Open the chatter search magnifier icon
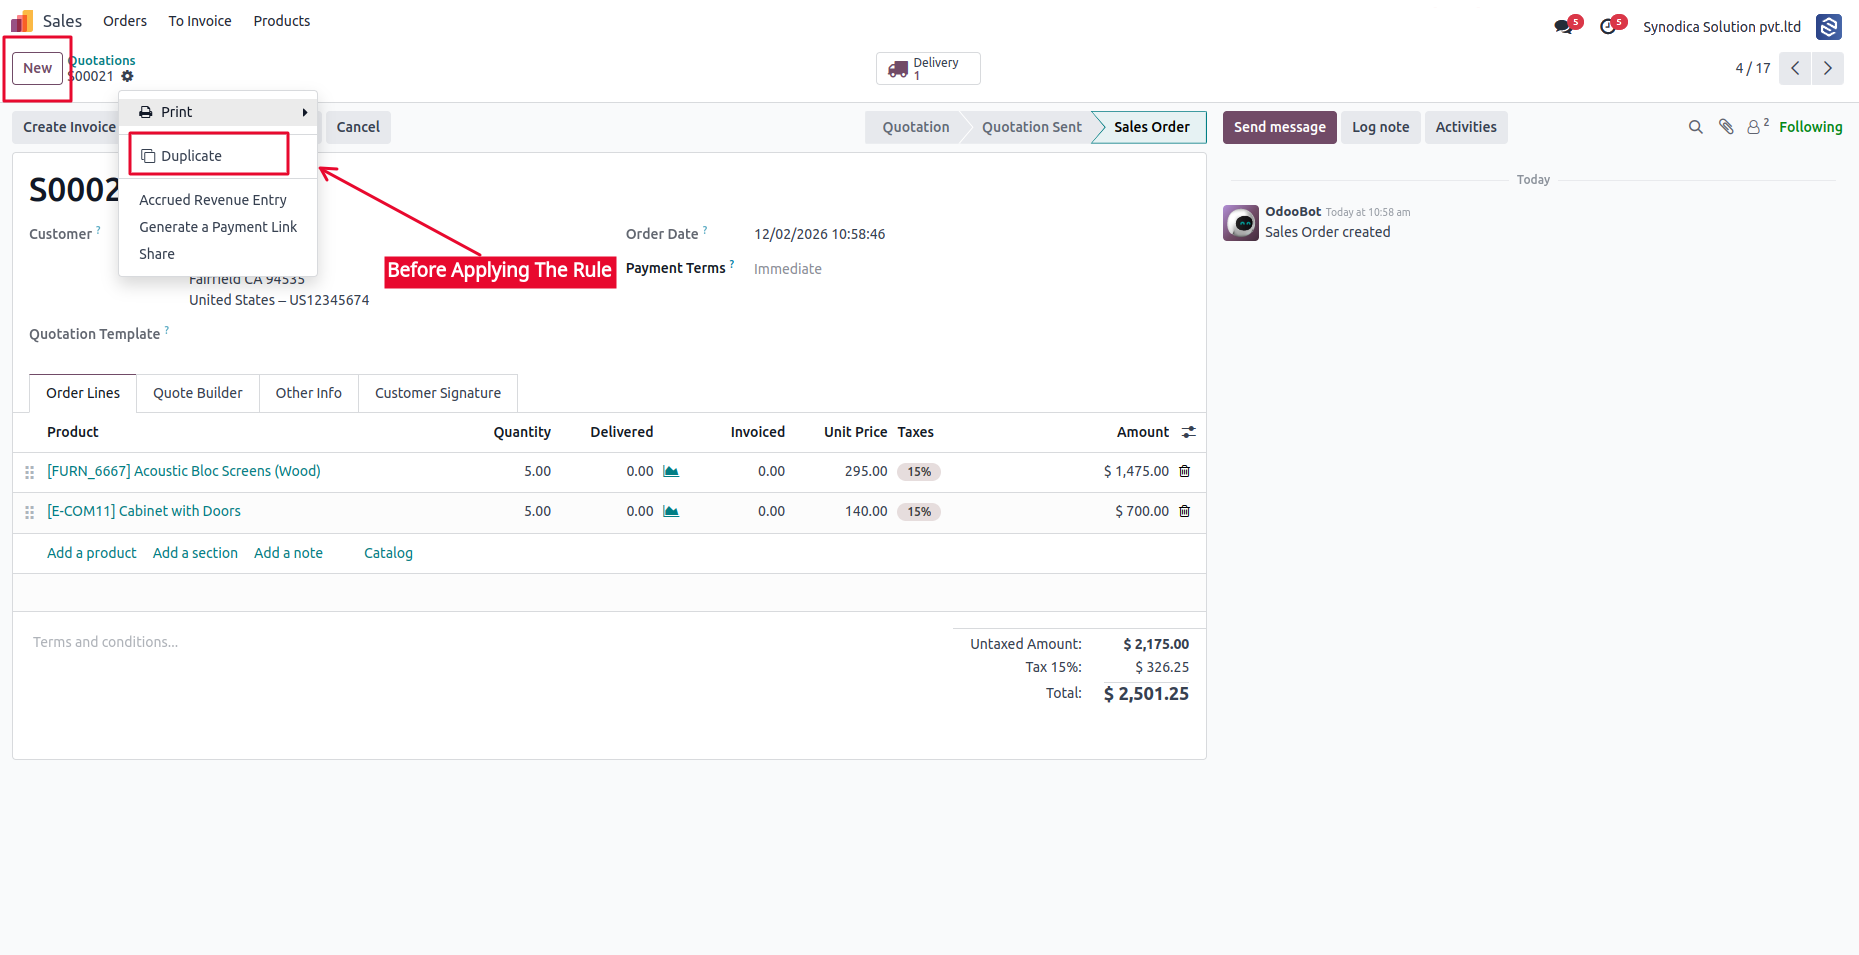This screenshot has width=1859, height=955. click(x=1696, y=127)
